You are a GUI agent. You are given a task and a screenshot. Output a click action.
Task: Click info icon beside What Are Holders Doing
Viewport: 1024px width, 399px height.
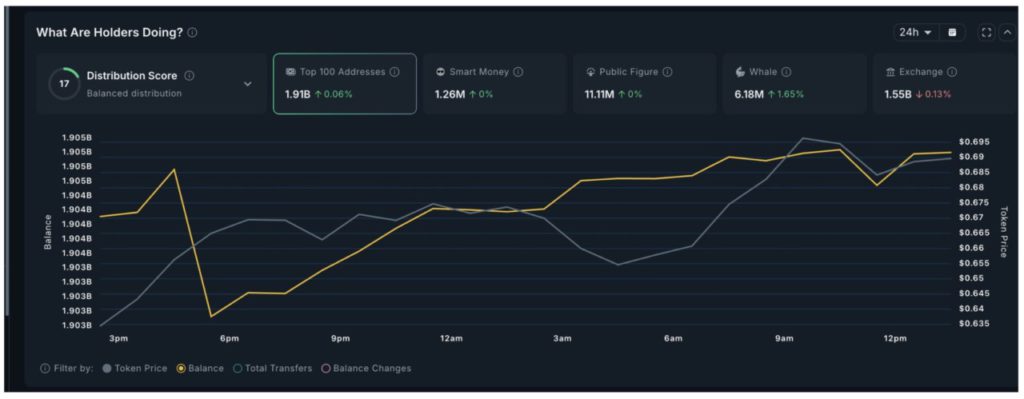tap(192, 33)
